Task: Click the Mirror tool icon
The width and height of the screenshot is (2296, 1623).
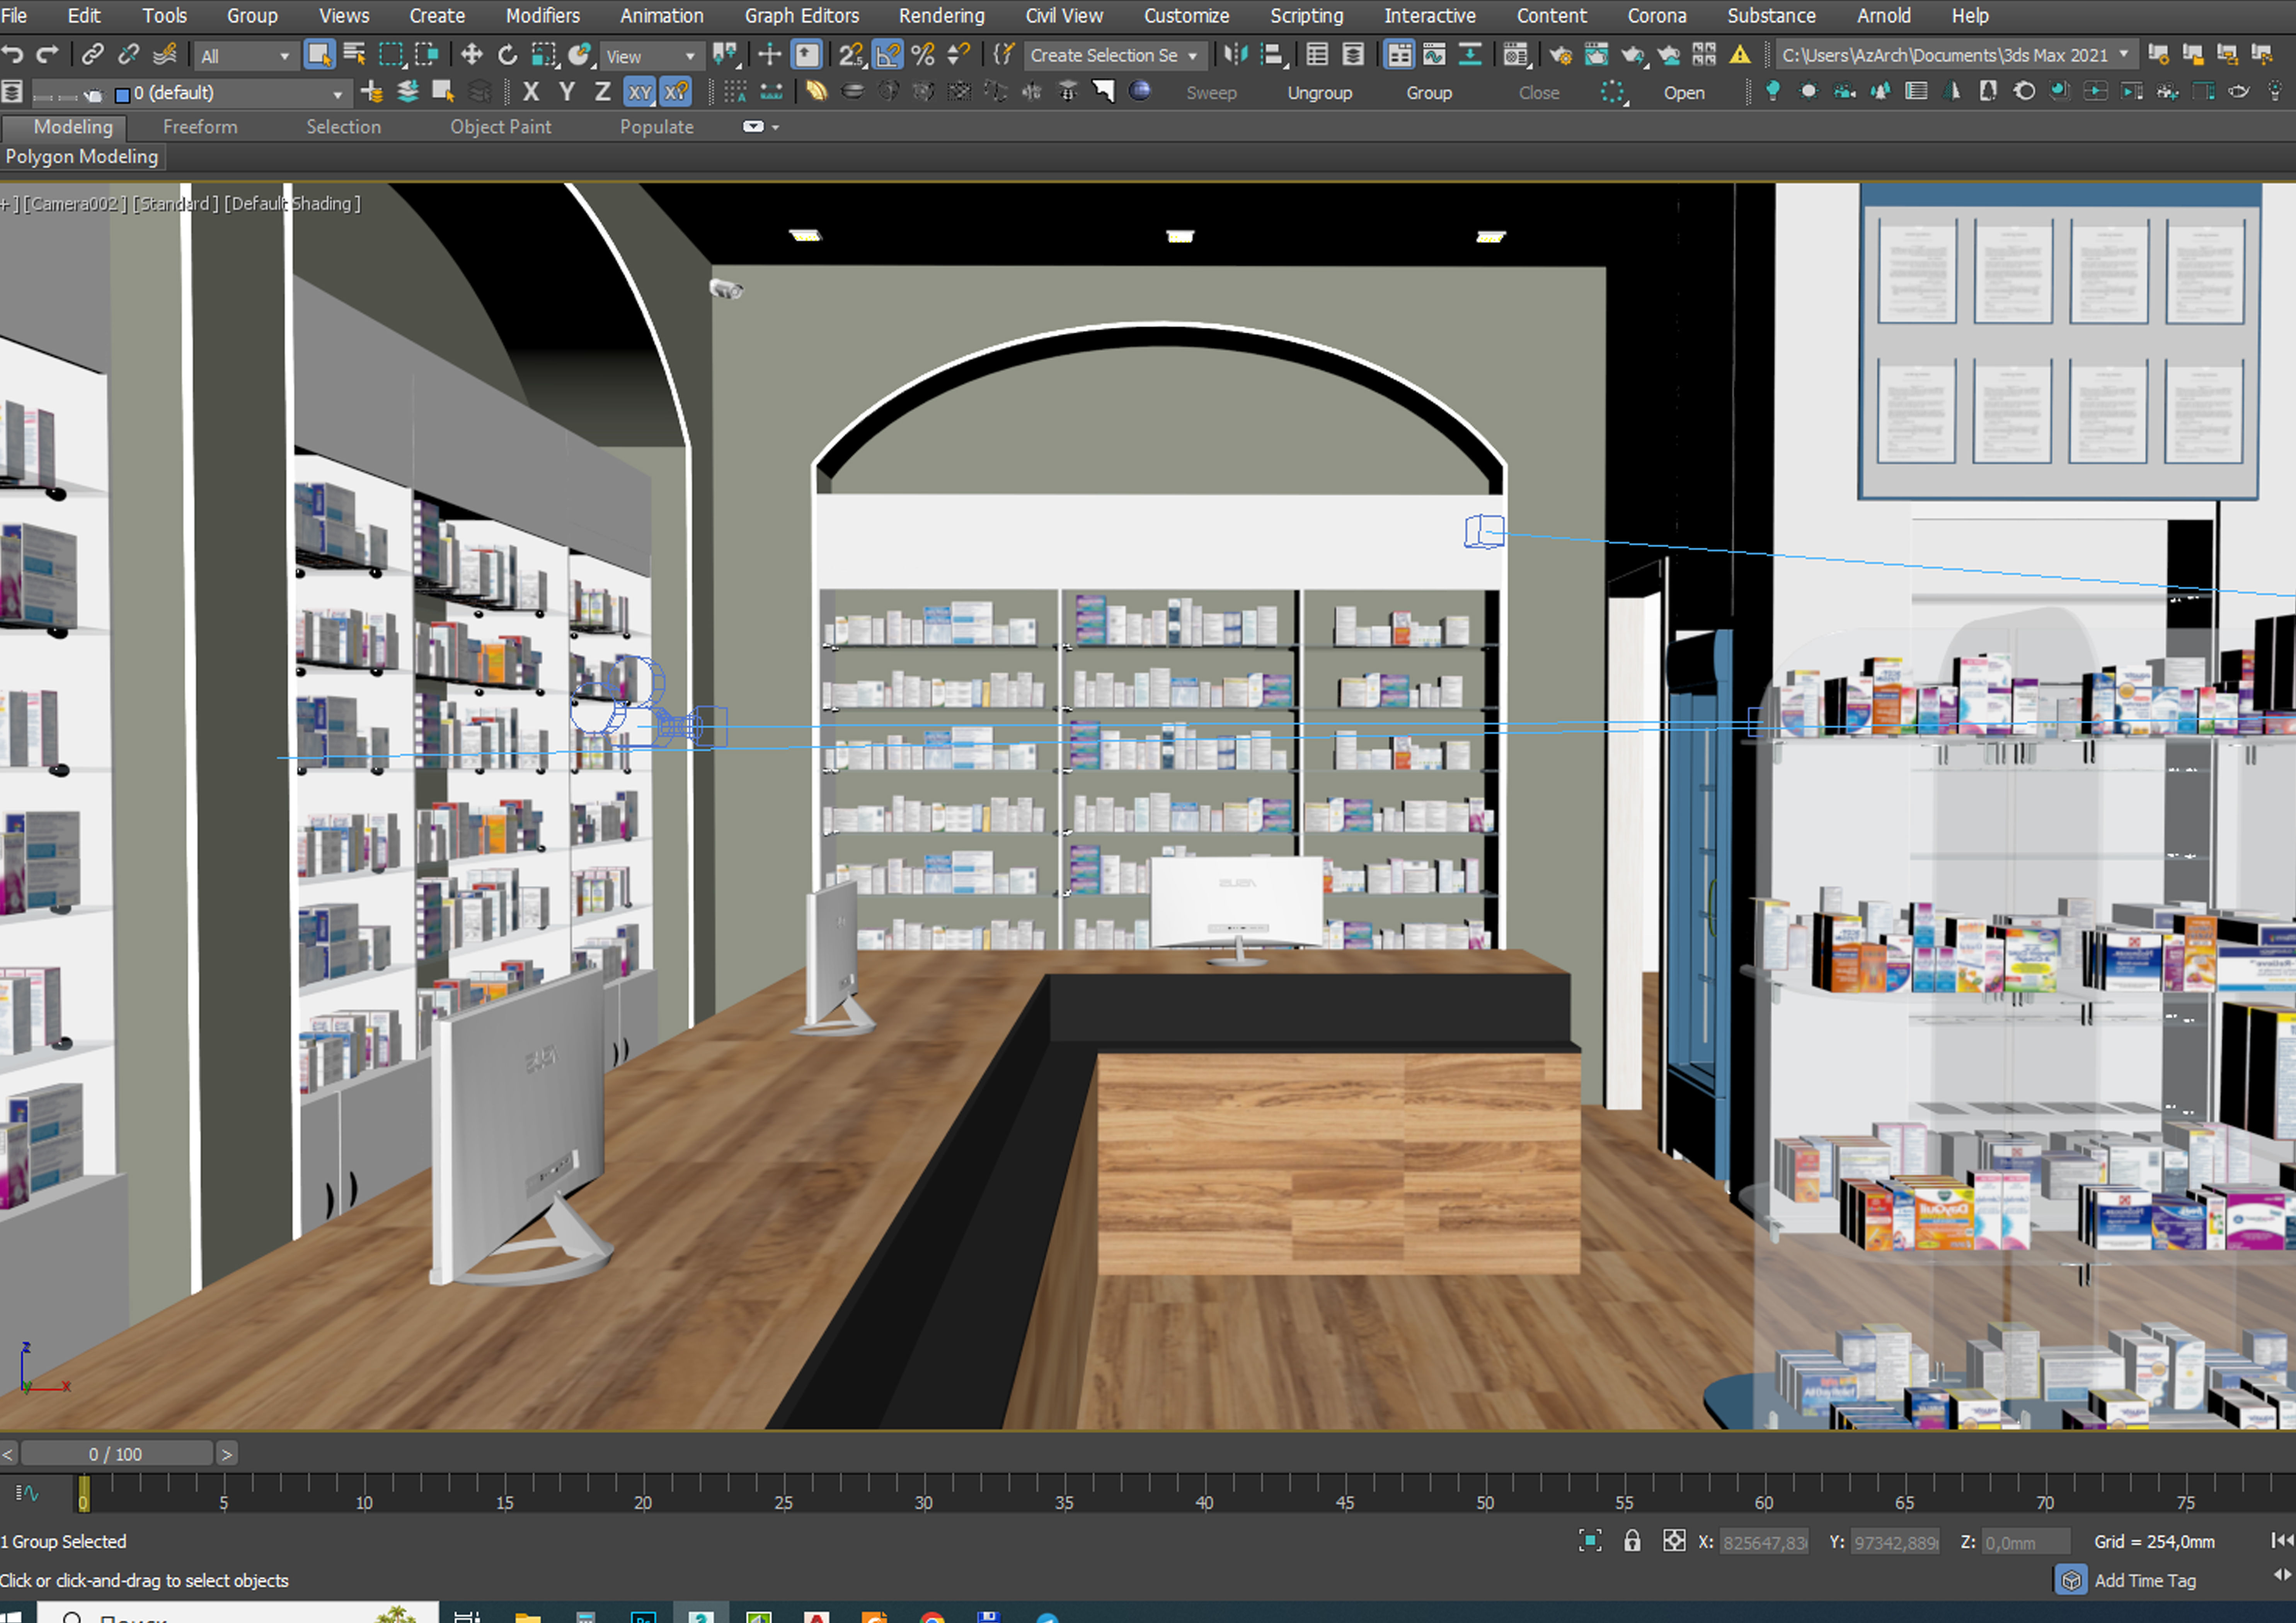Action: pyautogui.click(x=1236, y=55)
